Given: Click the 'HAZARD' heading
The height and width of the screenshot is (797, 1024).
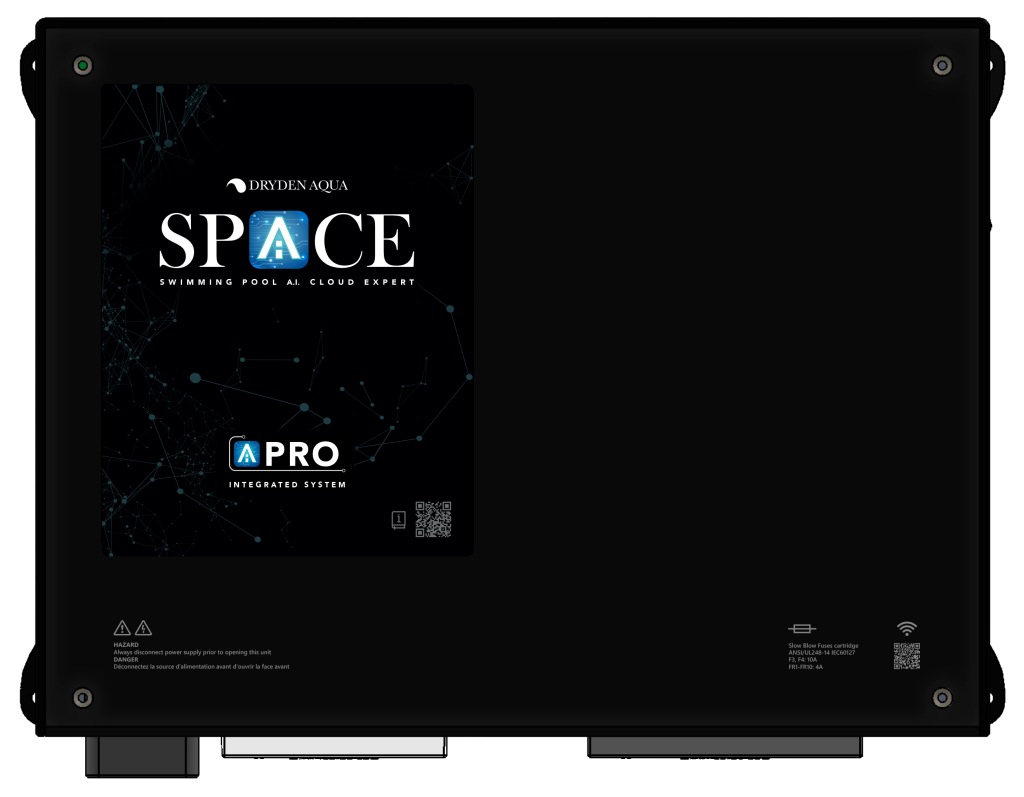Looking at the screenshot, I should [126, 645].
